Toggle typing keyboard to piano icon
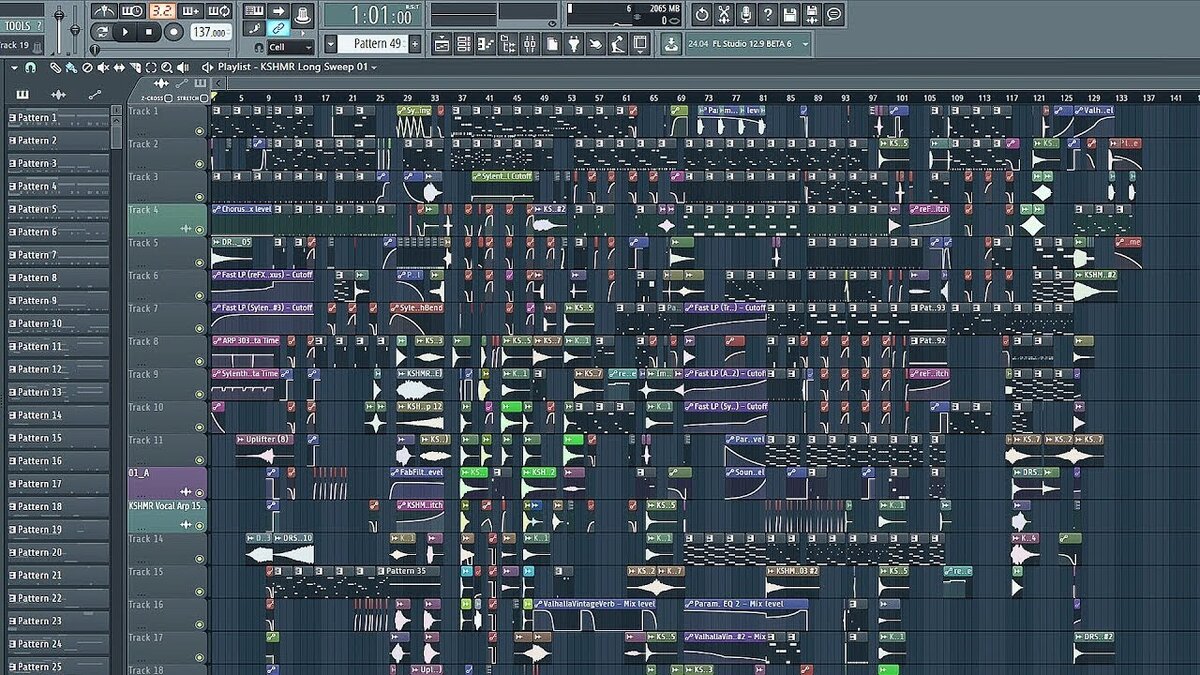1200x675 pixels. pyautogui.click(x=254, y=11)
